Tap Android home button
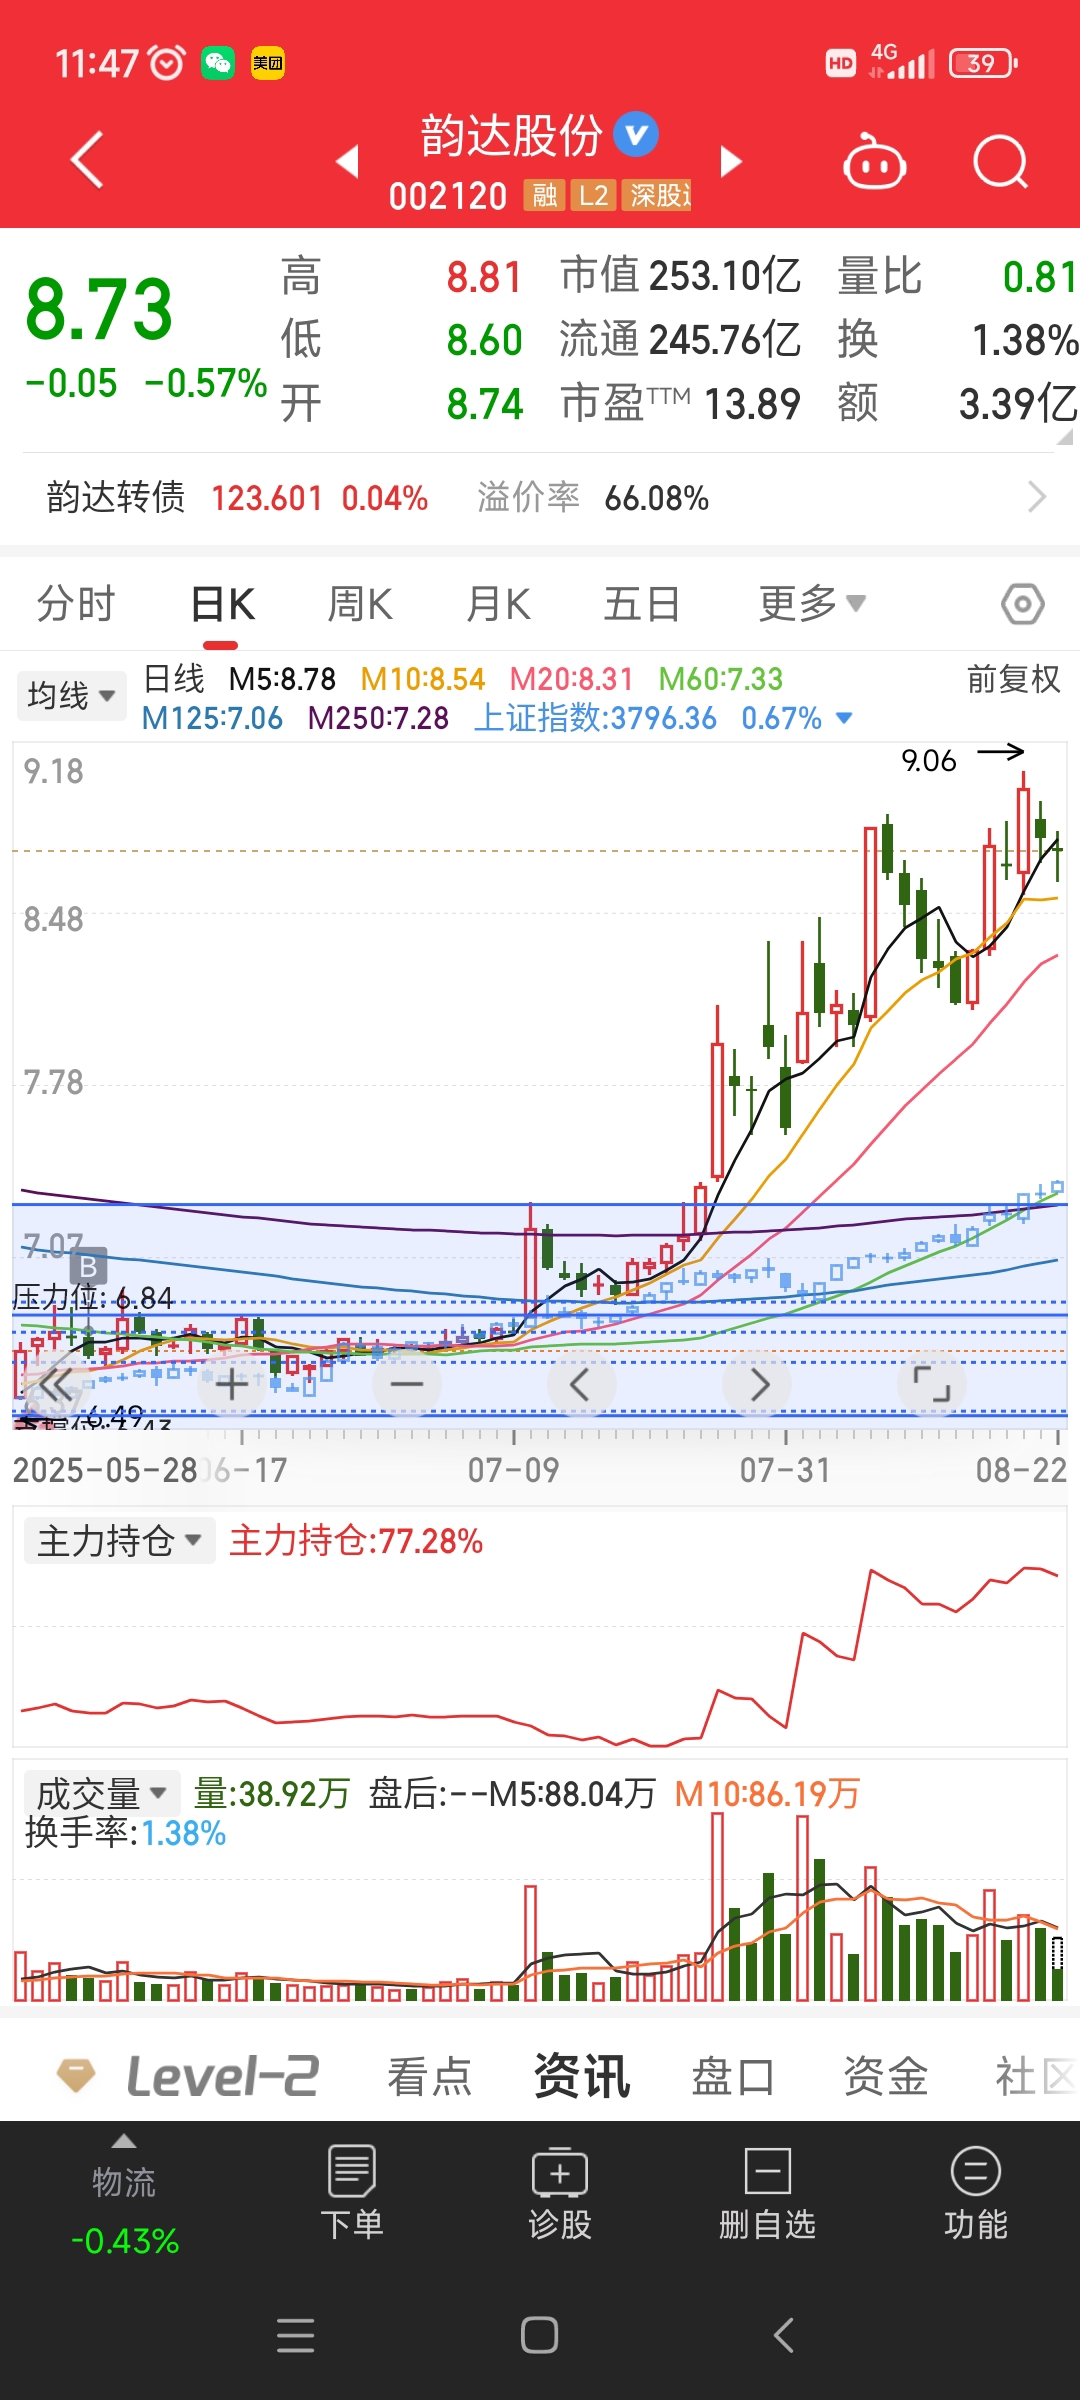1080x2400 pixels. (x=540, y=2336)
